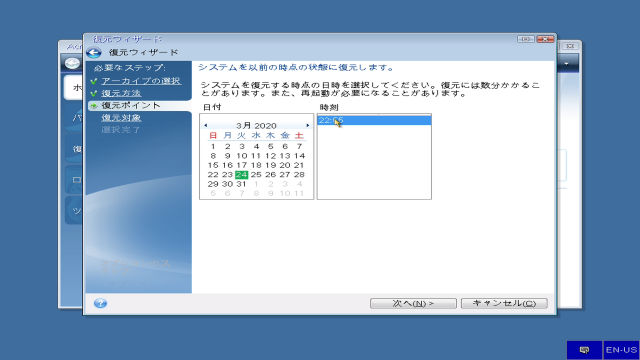Viewport: 640px width, 360px height.
Task: Open help via the question mark icon
Action: (100, 303)
